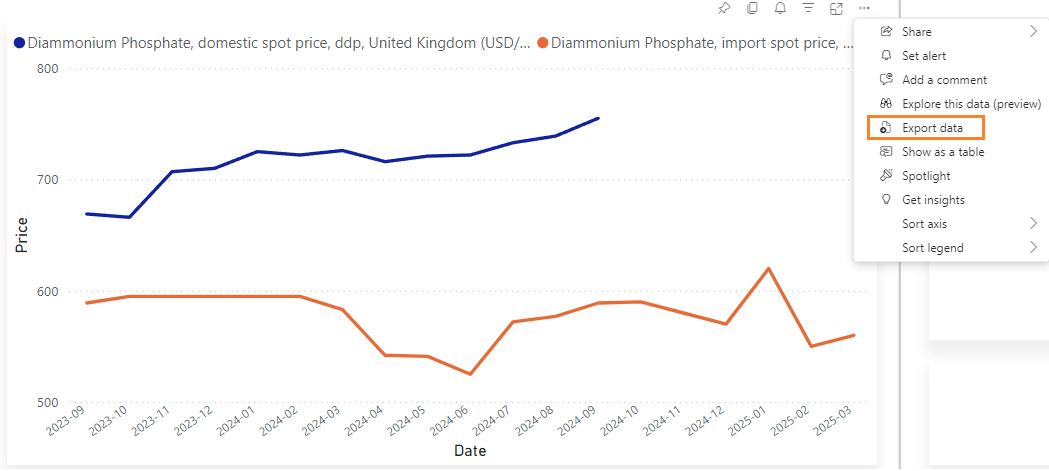Open the Filters icon on visual

point(808,9)
